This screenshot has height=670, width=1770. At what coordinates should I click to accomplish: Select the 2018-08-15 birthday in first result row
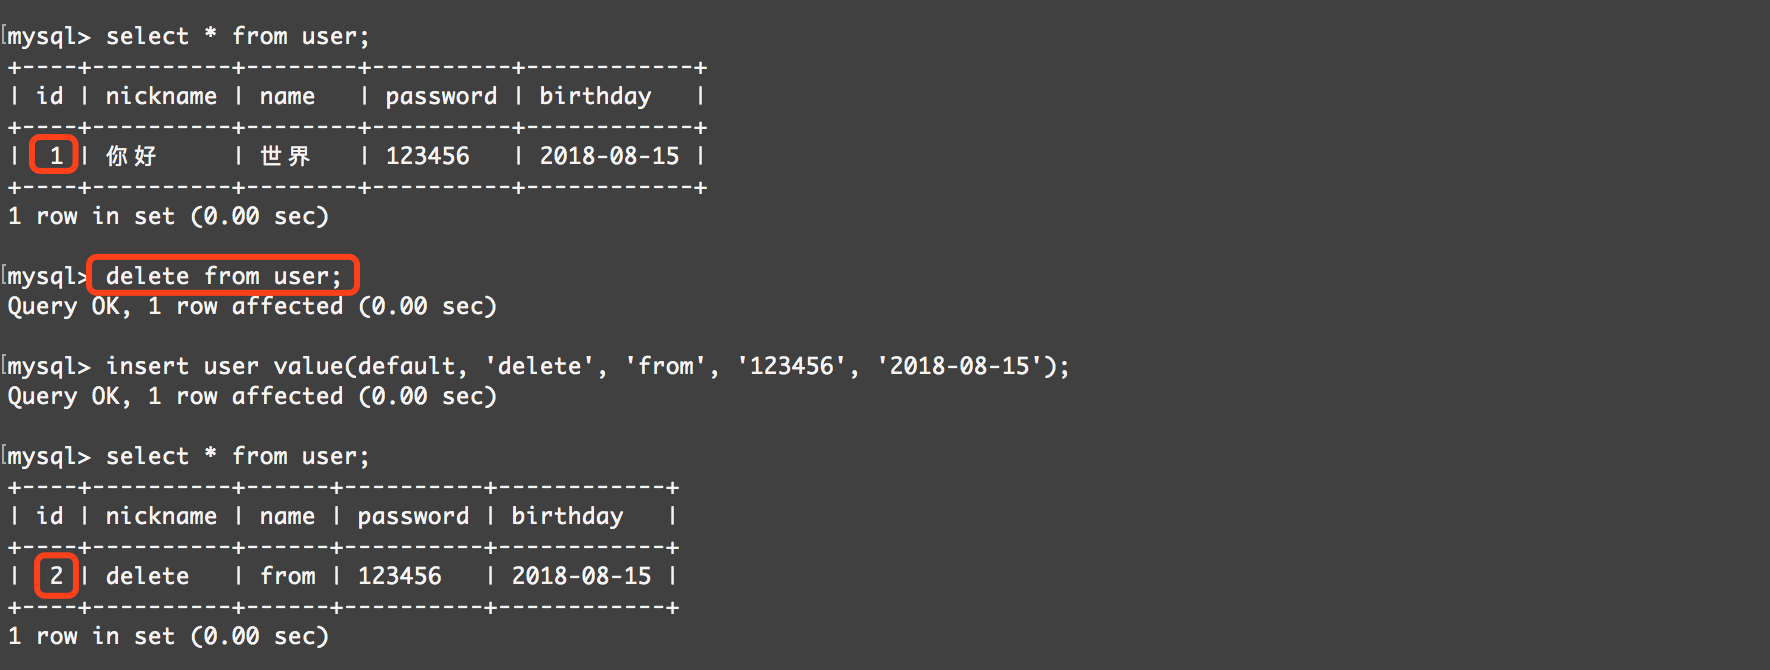[x=609, y=156]
